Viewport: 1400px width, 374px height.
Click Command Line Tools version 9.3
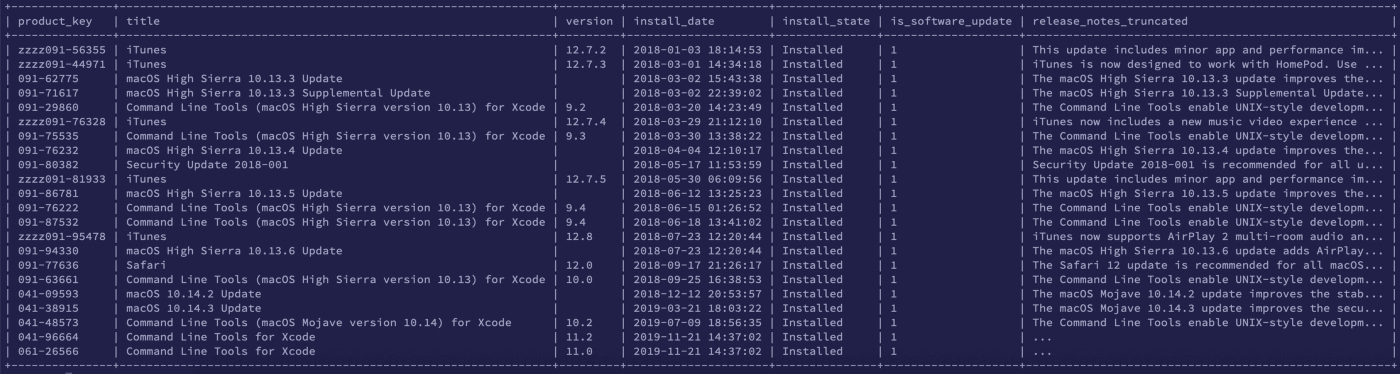coord(576,136)
